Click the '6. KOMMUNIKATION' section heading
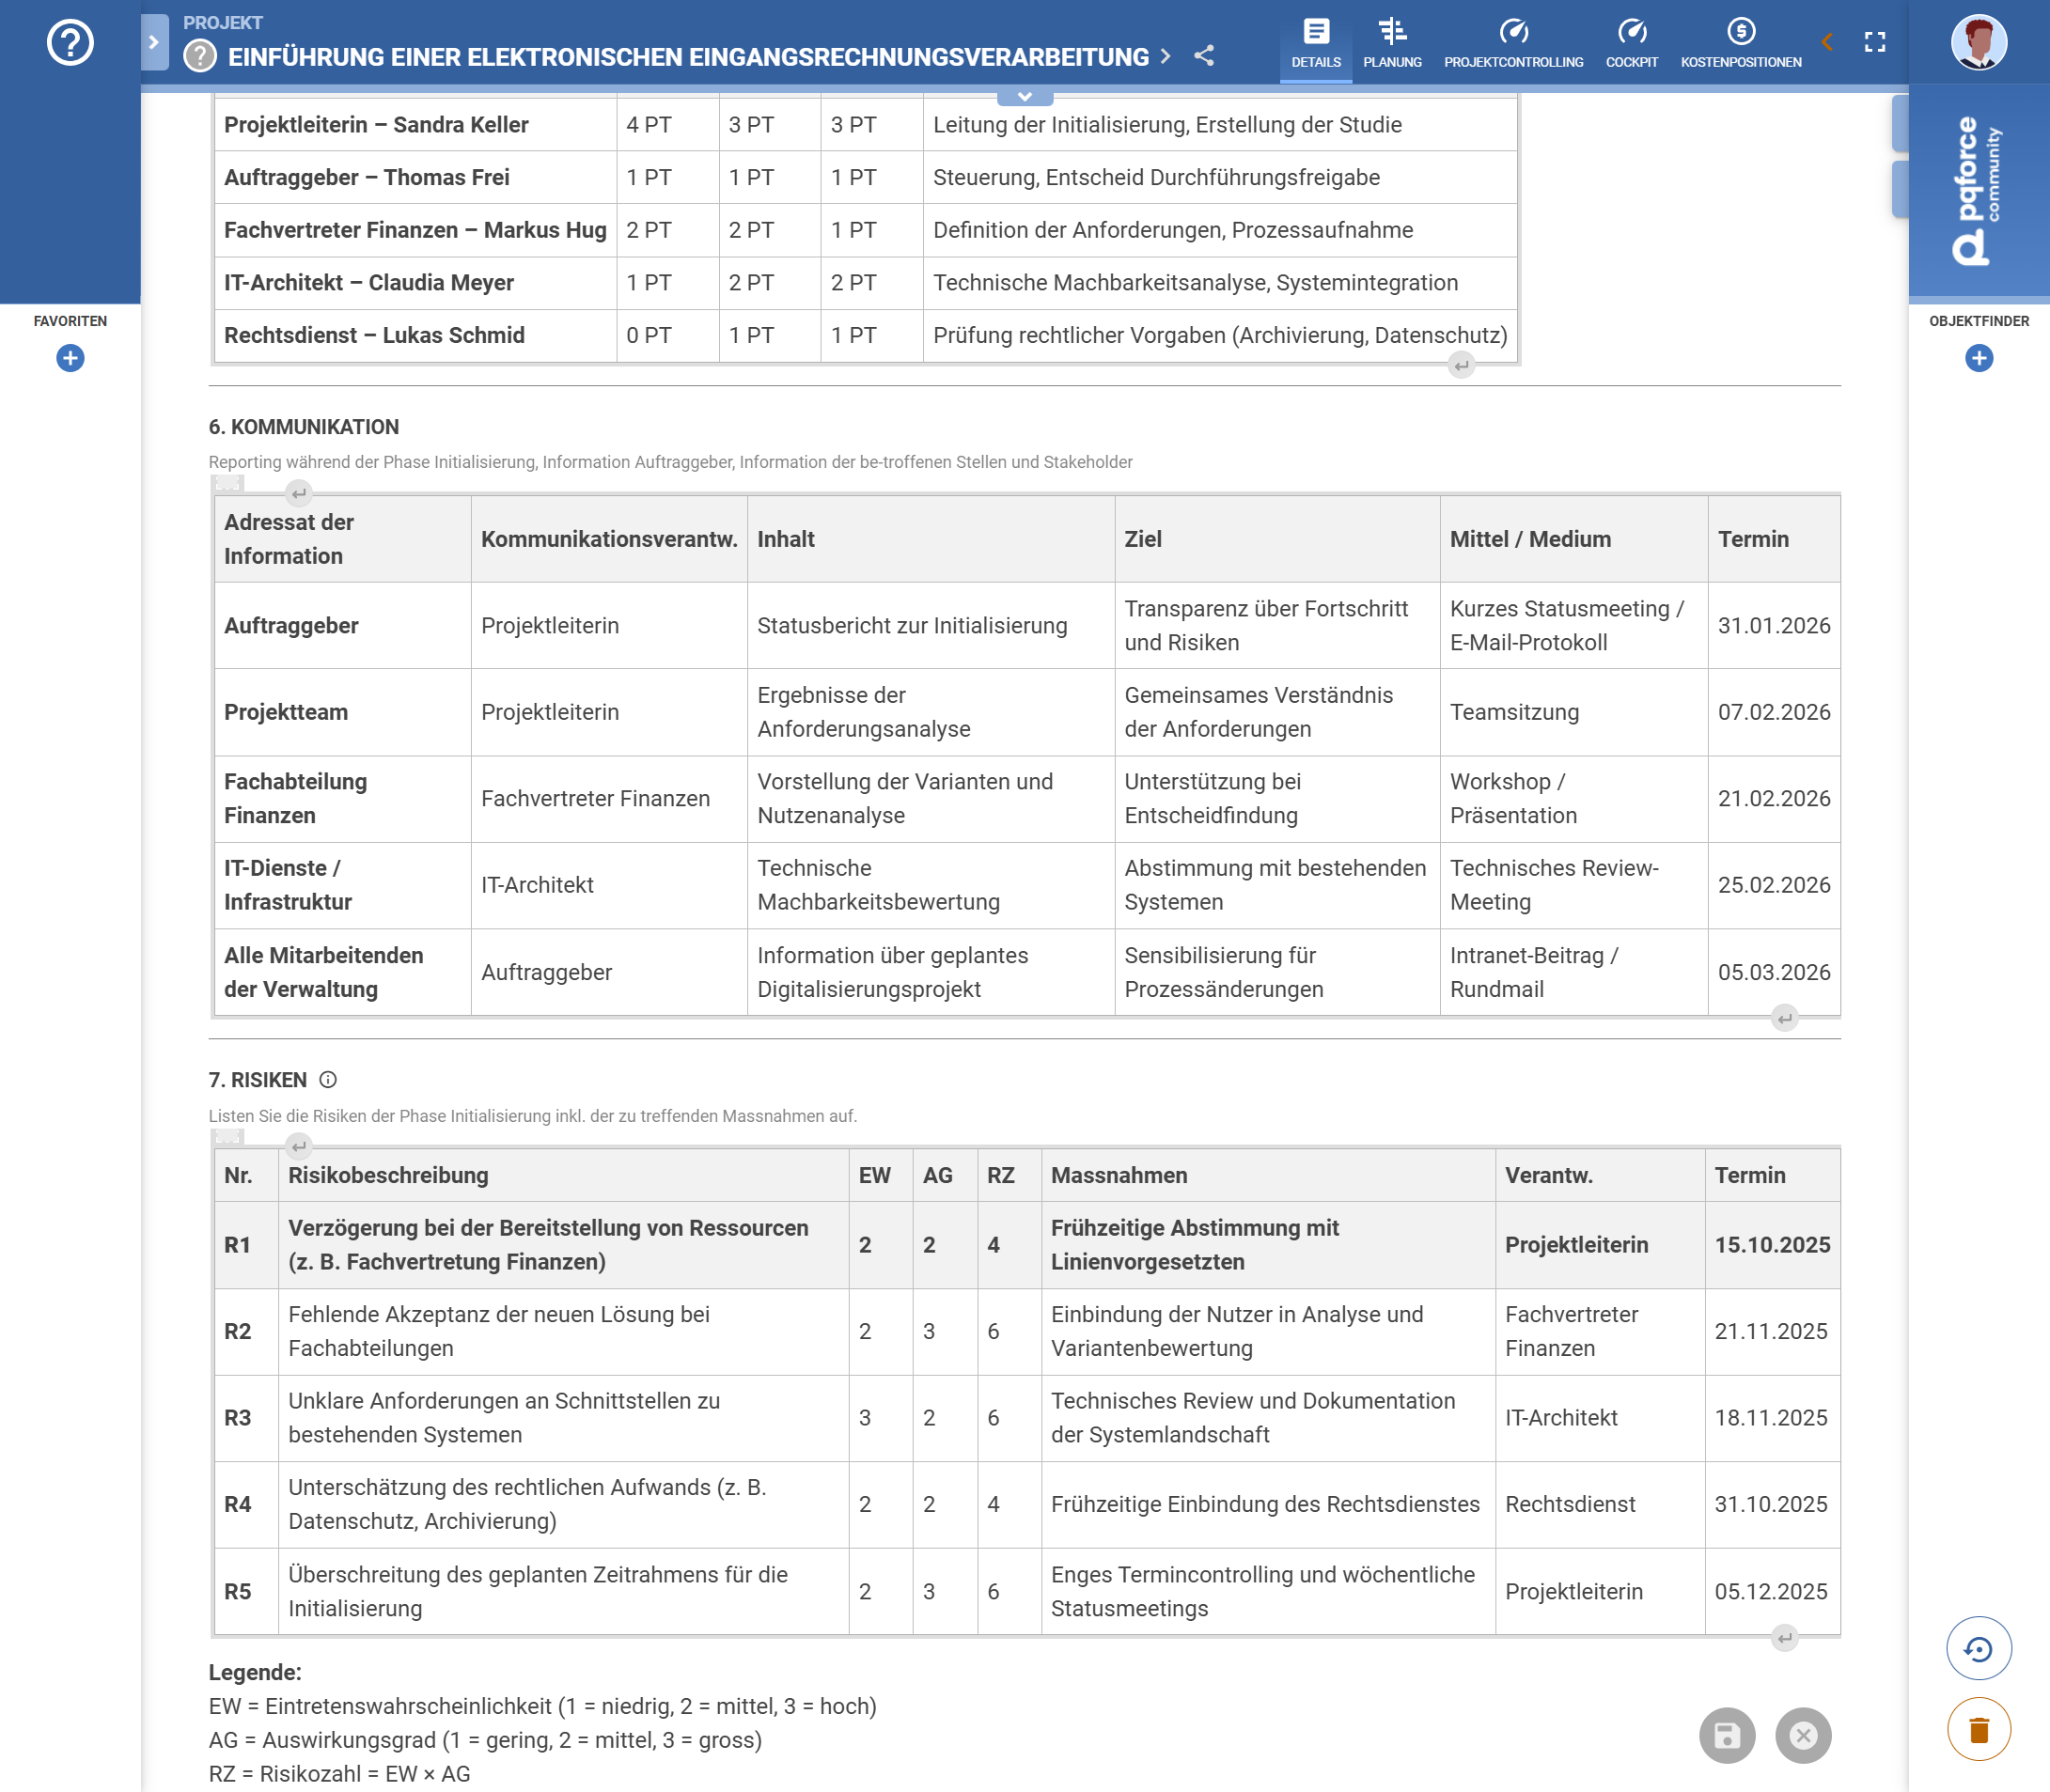Image resolution: width=2050 pixels, height=1792 pixels. (304, 427)
